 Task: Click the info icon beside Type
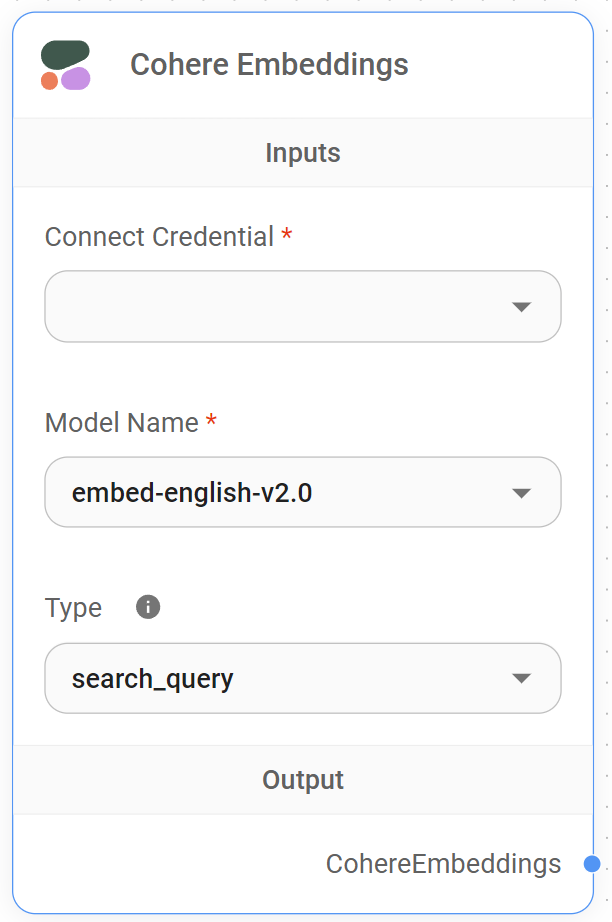coord(146,606)
